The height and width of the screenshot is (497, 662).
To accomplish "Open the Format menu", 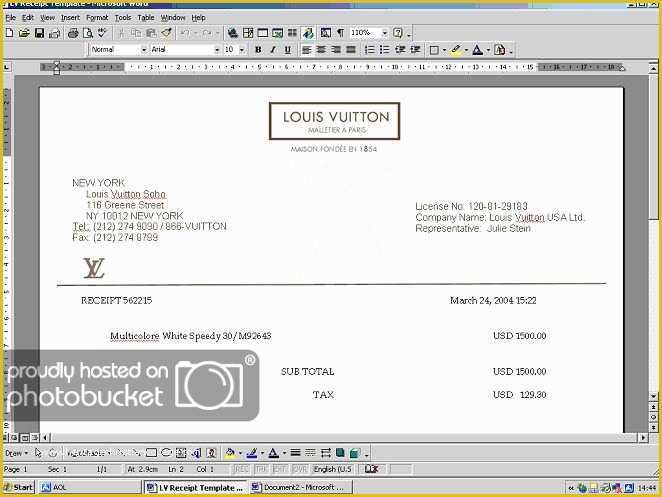I will [x=97, y=18].
